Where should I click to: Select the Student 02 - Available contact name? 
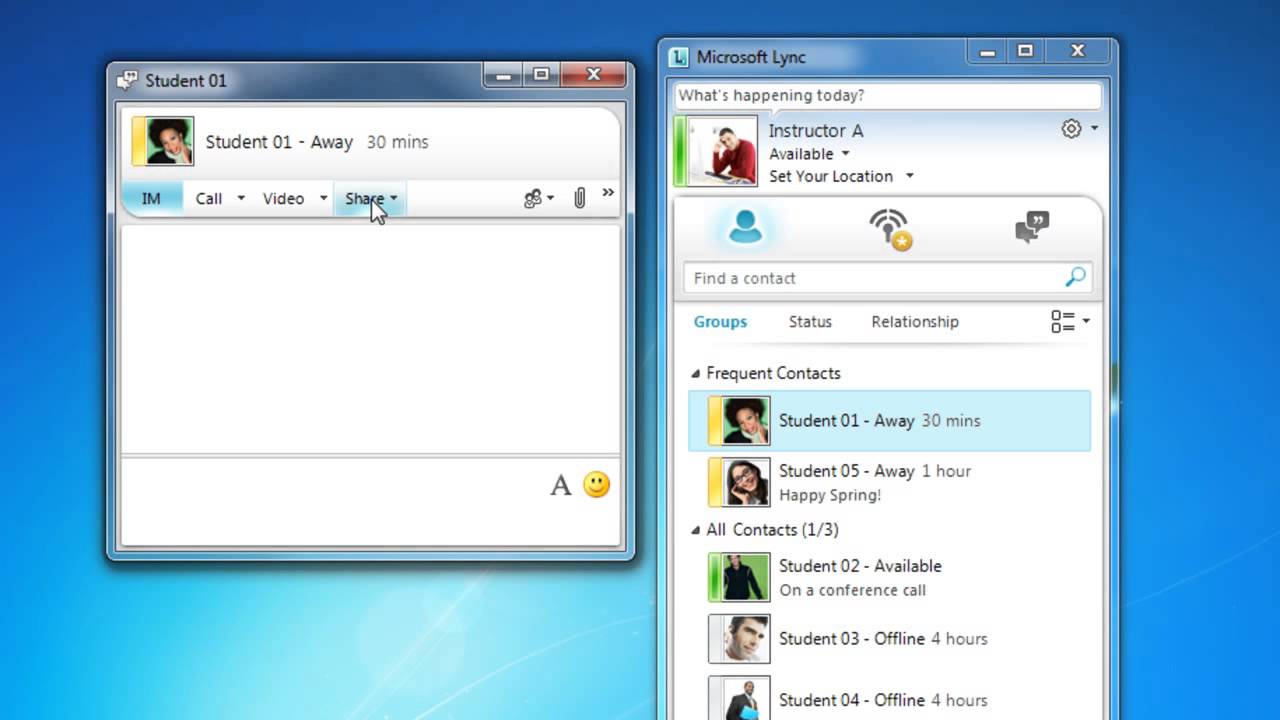click(860, 565)
